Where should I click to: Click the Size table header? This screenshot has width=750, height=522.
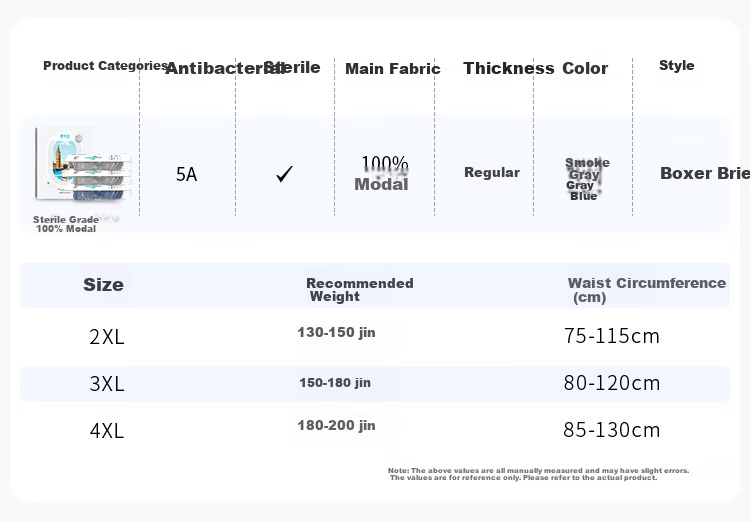[103, 285]
